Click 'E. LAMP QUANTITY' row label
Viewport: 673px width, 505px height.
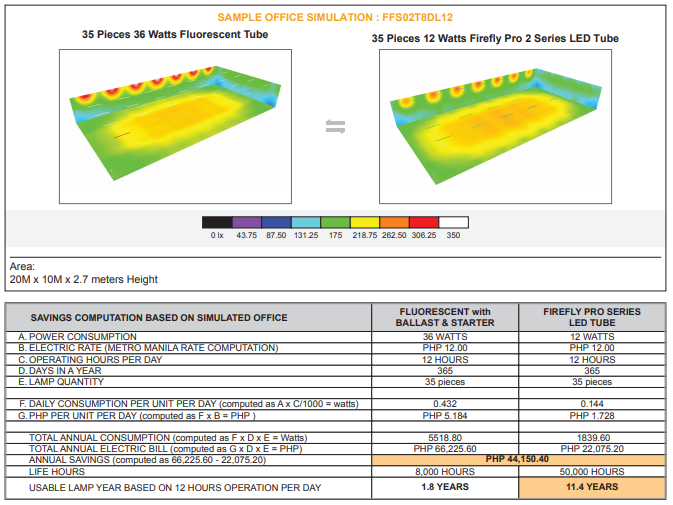61,382
